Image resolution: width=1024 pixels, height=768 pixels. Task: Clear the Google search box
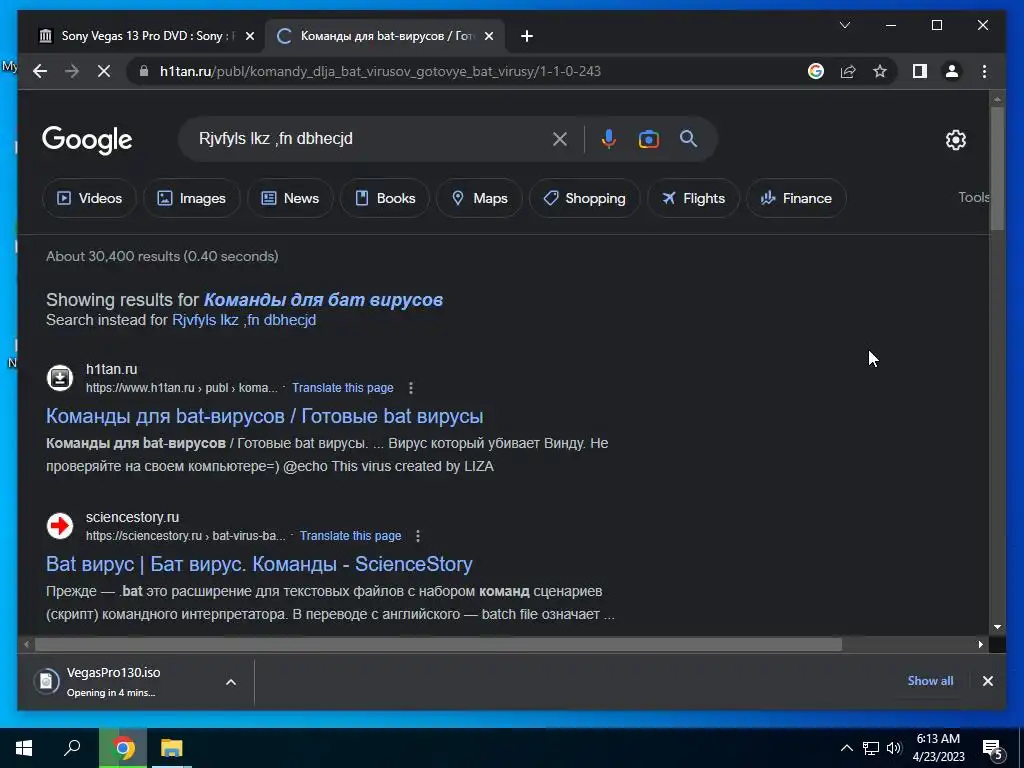tap(560, 138)
